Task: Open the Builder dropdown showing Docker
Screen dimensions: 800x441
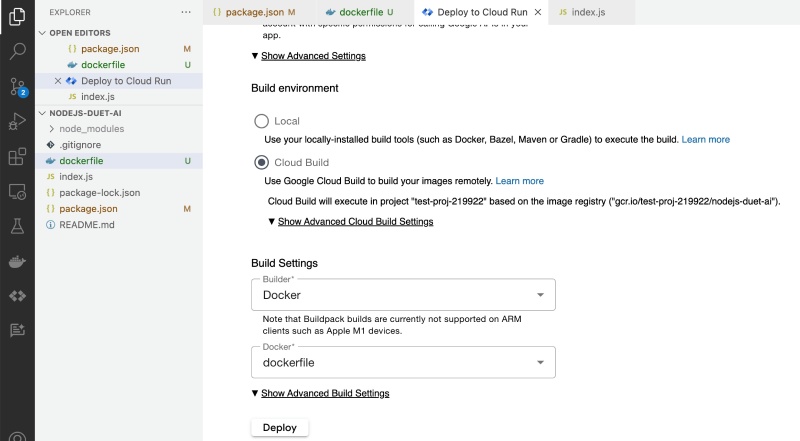Action: (403, 295)
